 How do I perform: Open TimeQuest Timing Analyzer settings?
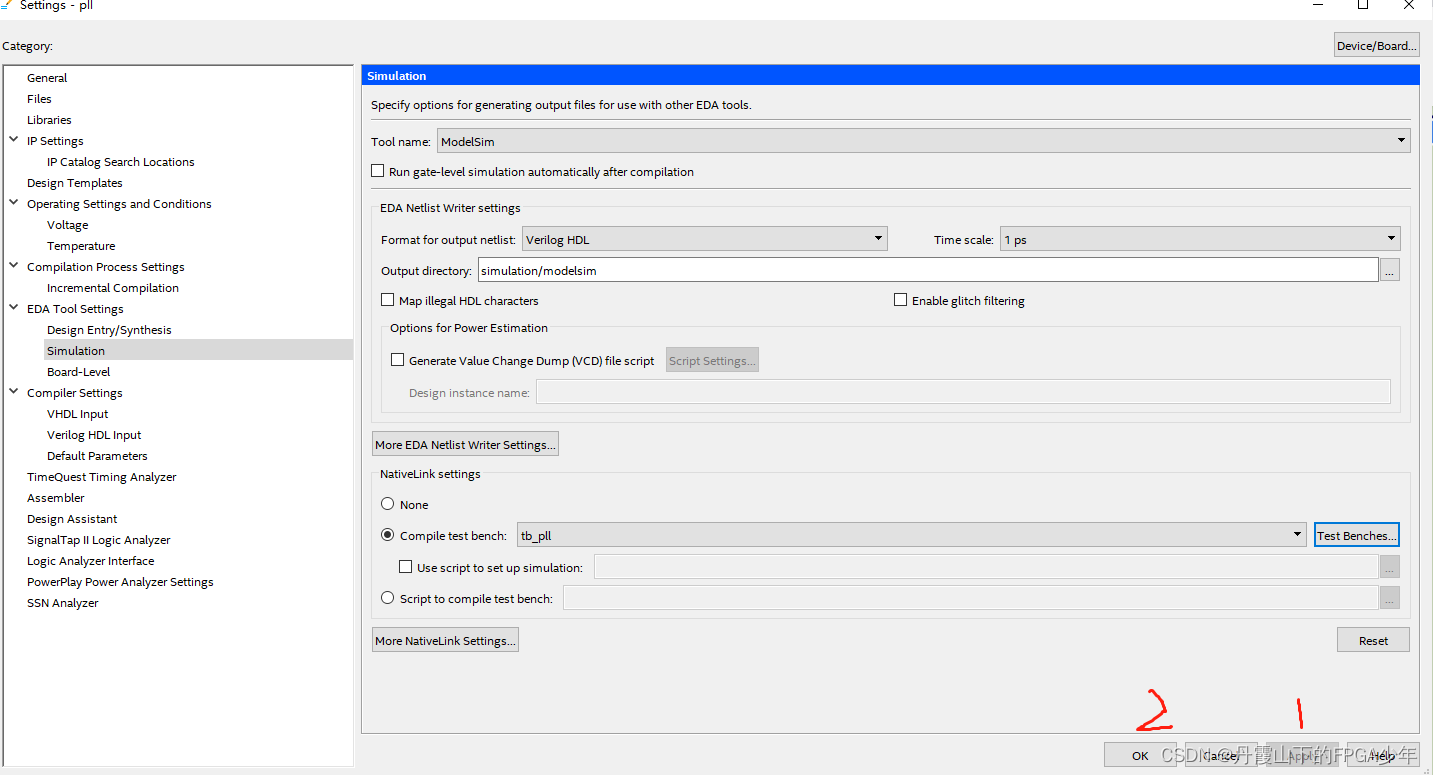pyautogui.click(x=101, y=477)
